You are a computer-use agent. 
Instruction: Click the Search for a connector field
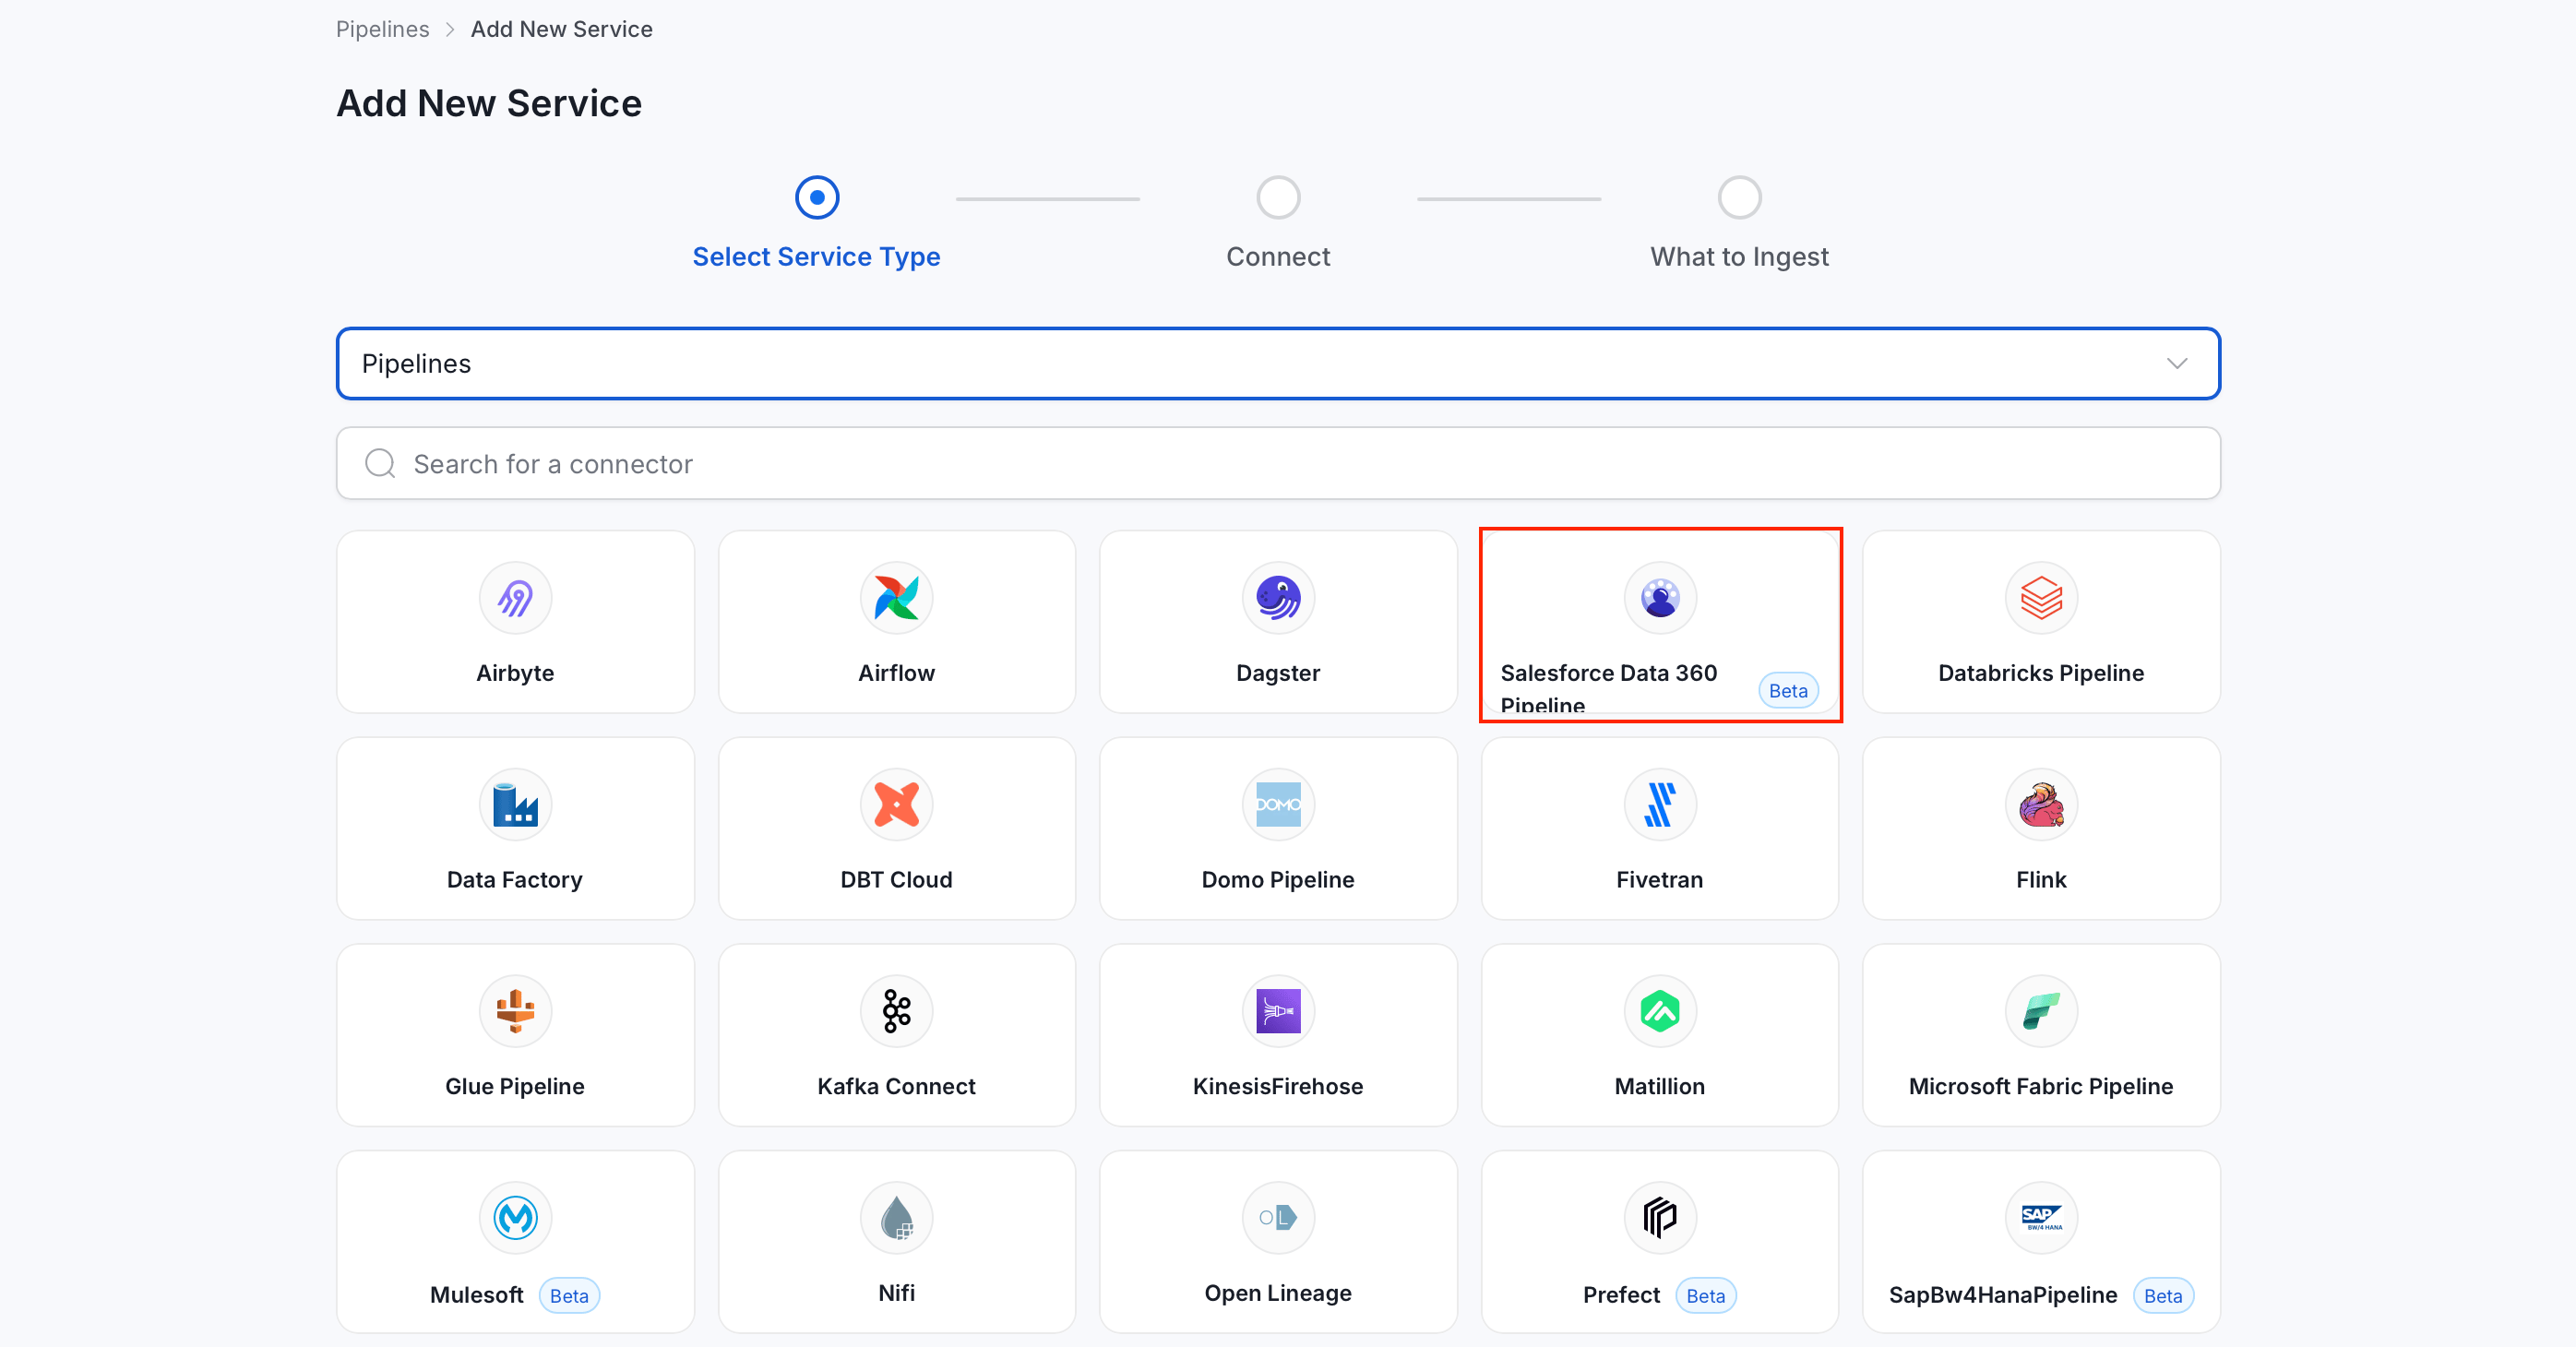tap(1278, 464)
